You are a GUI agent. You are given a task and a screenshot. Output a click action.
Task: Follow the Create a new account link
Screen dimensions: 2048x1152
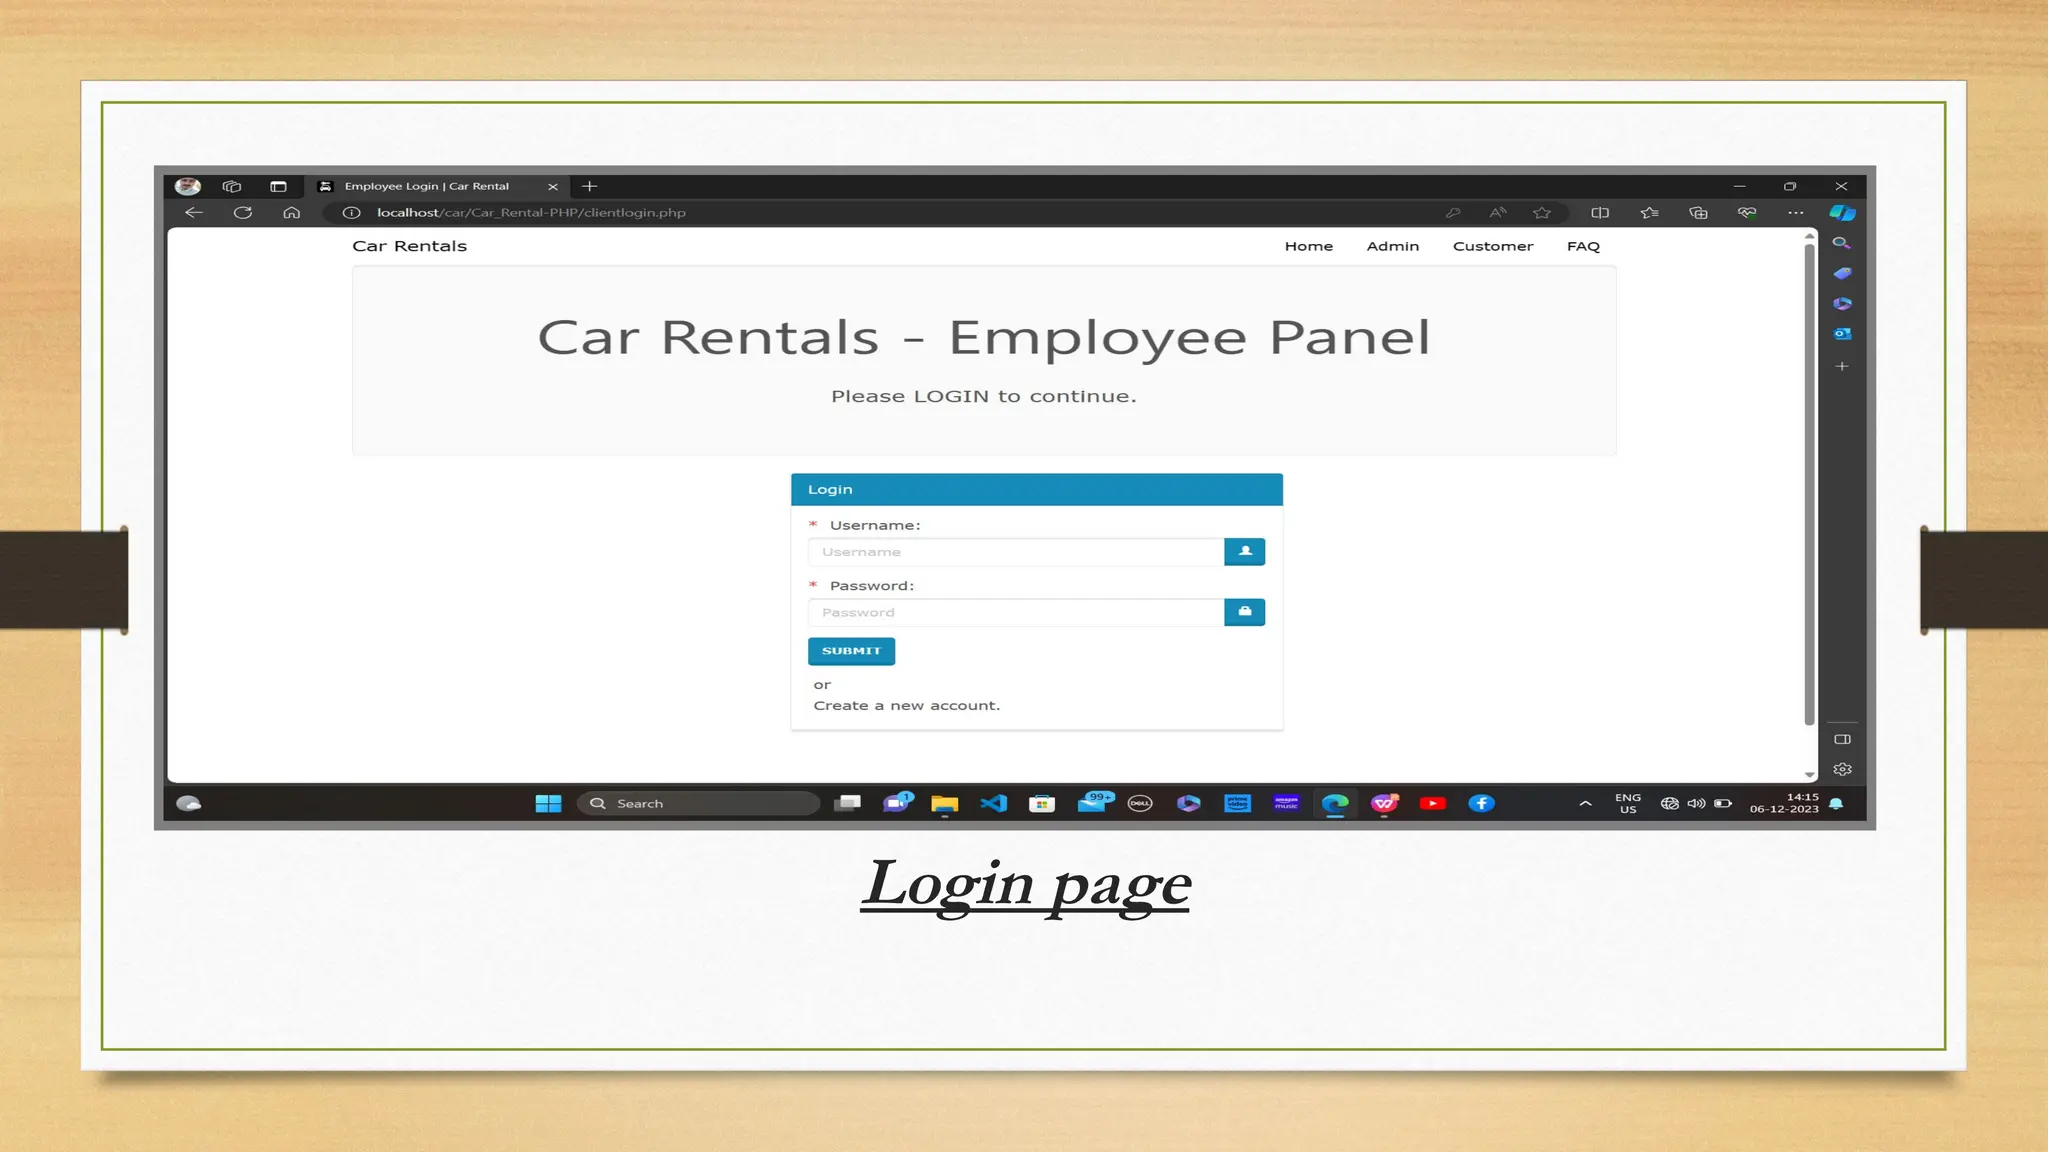tap(907, 706)
